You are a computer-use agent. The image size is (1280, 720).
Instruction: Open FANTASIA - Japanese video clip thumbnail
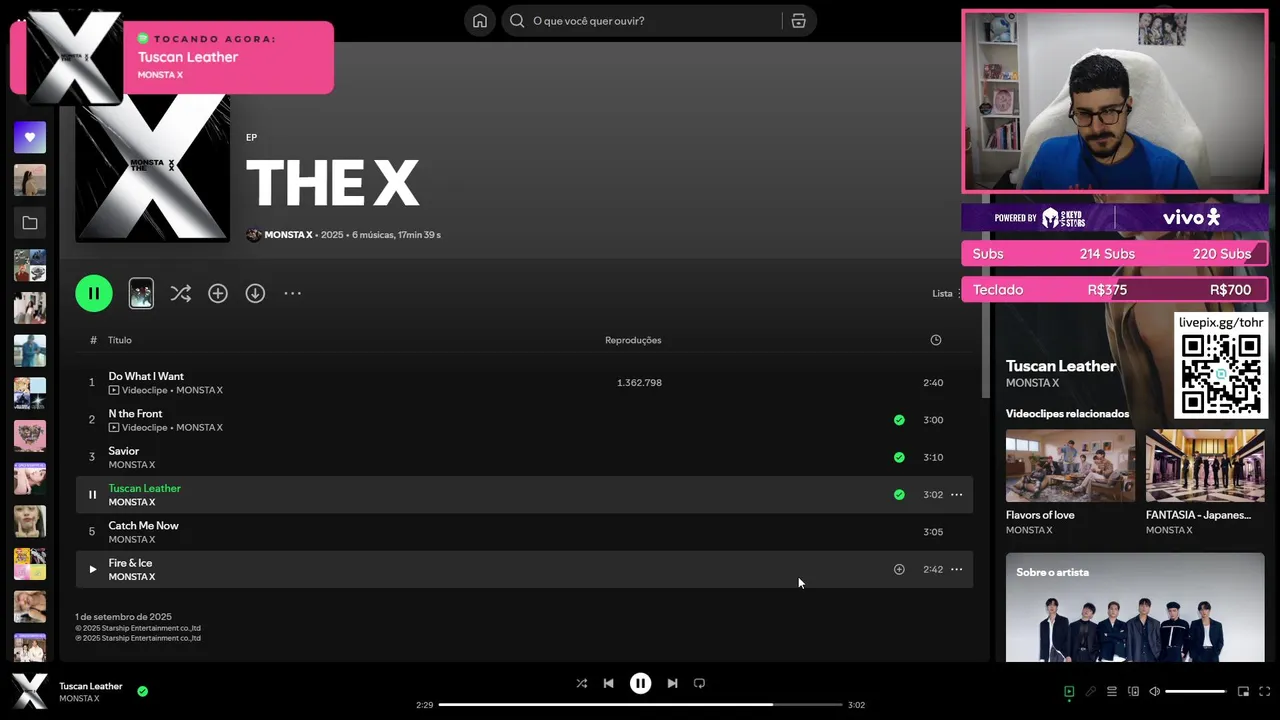point(1205,466)
